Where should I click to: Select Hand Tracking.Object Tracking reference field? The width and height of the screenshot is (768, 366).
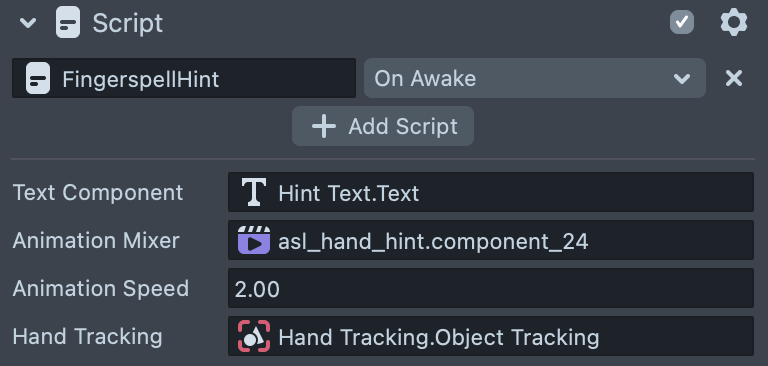pos(491,336)
